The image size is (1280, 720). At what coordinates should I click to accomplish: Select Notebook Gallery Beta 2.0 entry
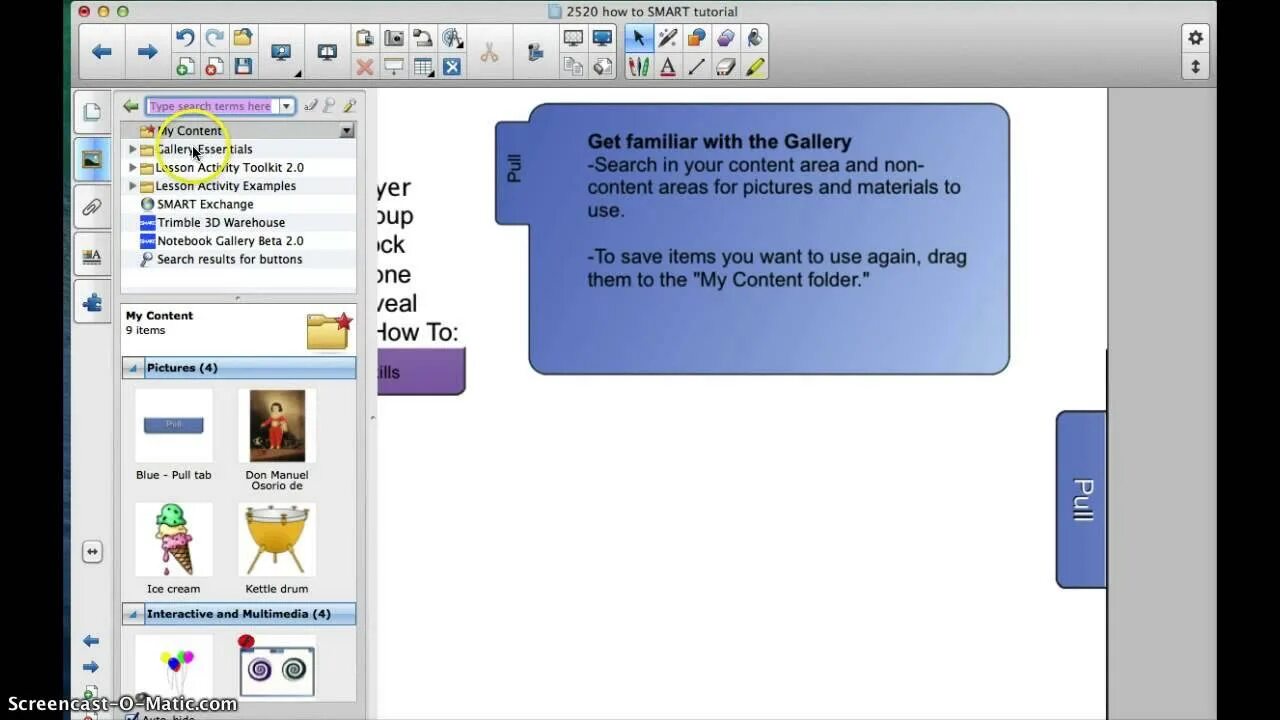230,241
